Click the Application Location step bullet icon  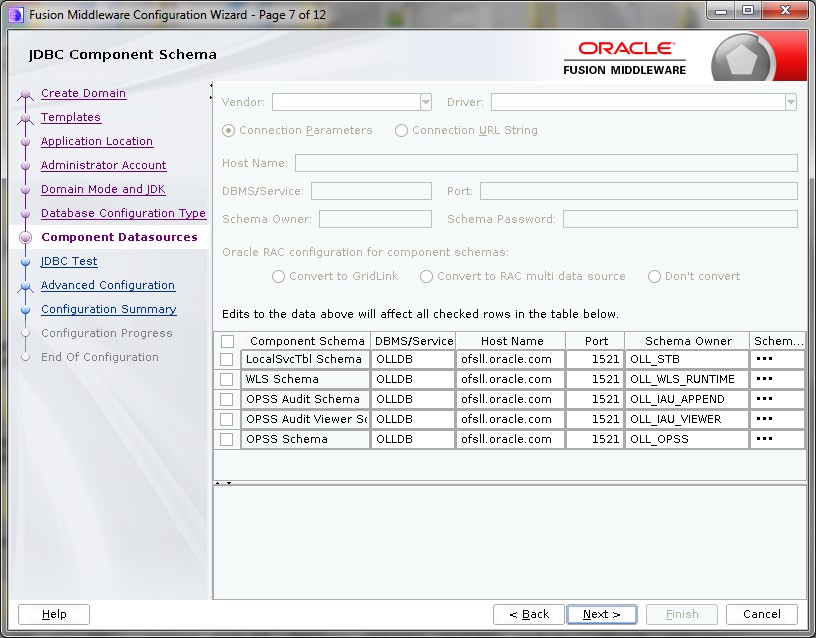(26, 142)
